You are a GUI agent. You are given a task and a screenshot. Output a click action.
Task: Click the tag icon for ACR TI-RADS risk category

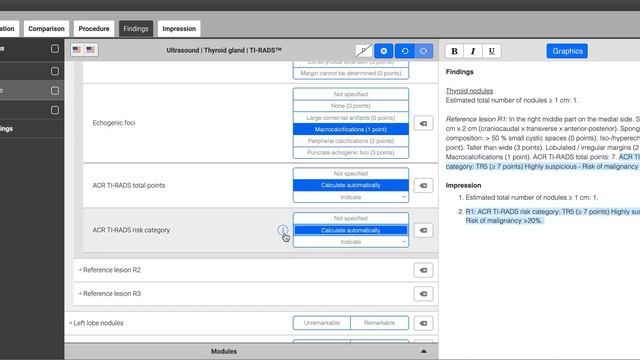click(x=423, y=230)
